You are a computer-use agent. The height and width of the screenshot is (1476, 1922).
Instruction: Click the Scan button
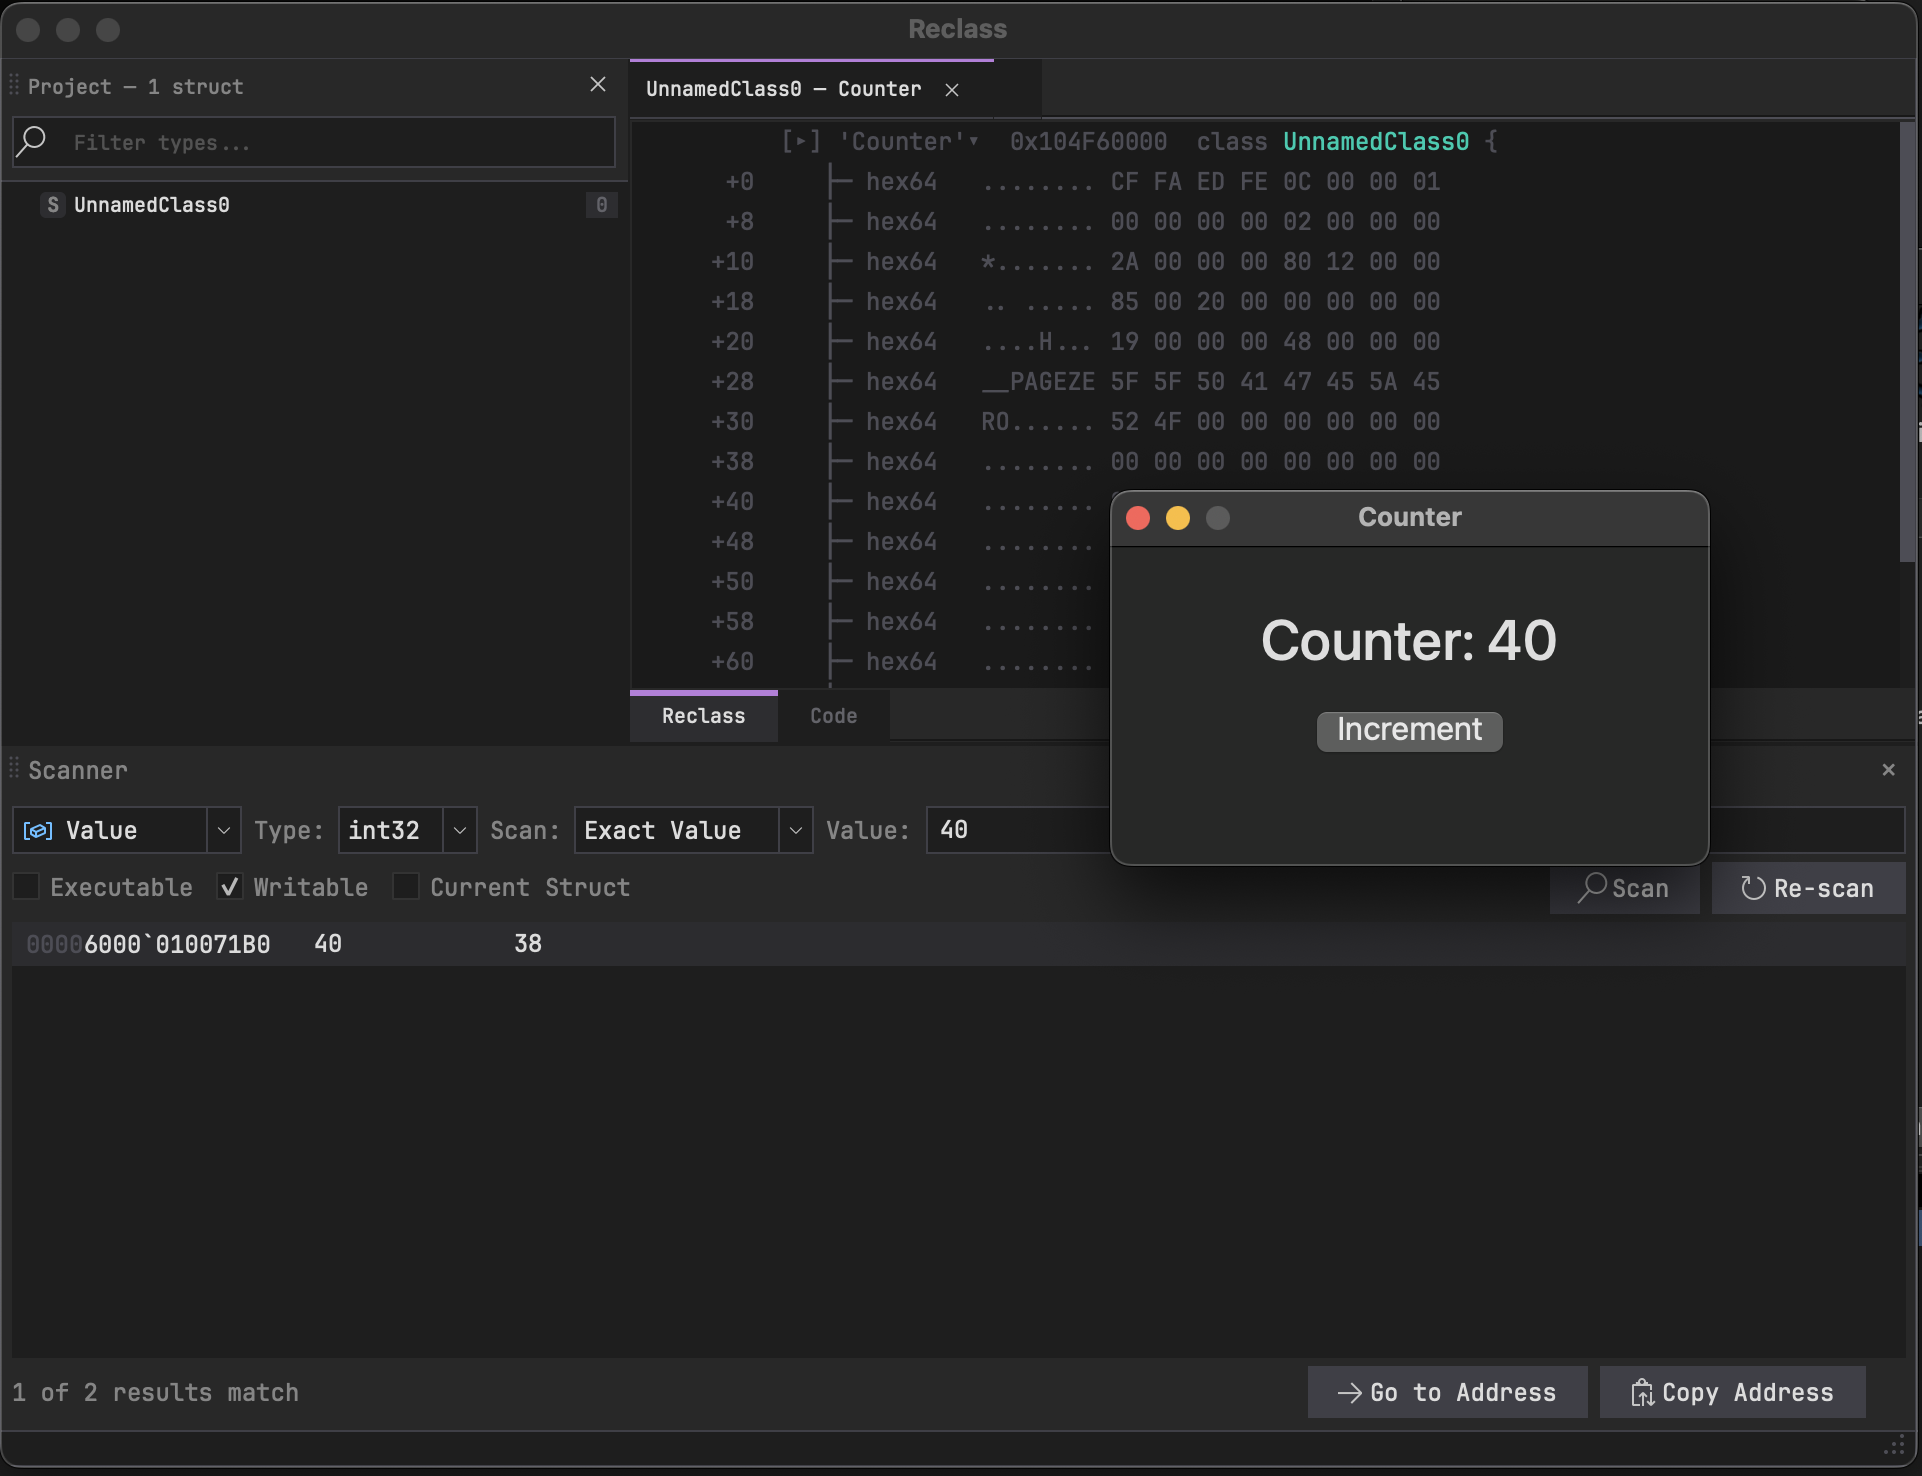(x=1624, y=888)
